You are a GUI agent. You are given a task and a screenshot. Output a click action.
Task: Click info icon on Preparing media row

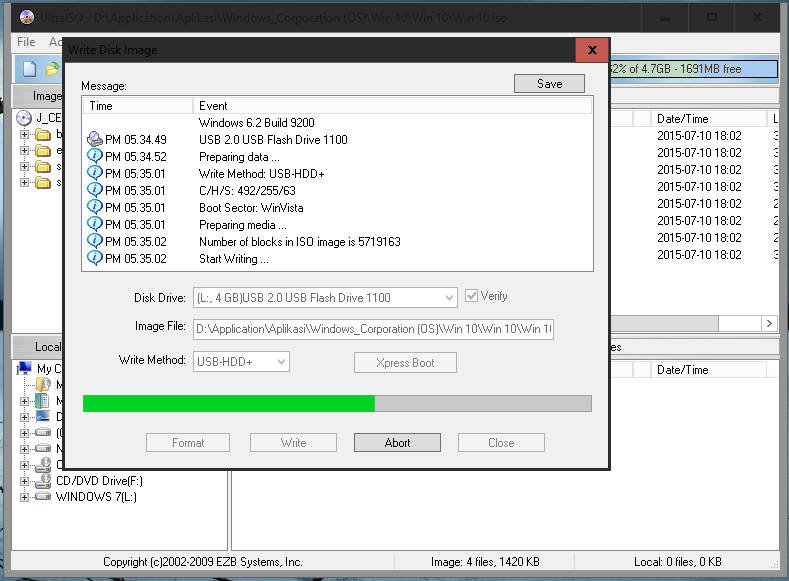tap(95, 224)
